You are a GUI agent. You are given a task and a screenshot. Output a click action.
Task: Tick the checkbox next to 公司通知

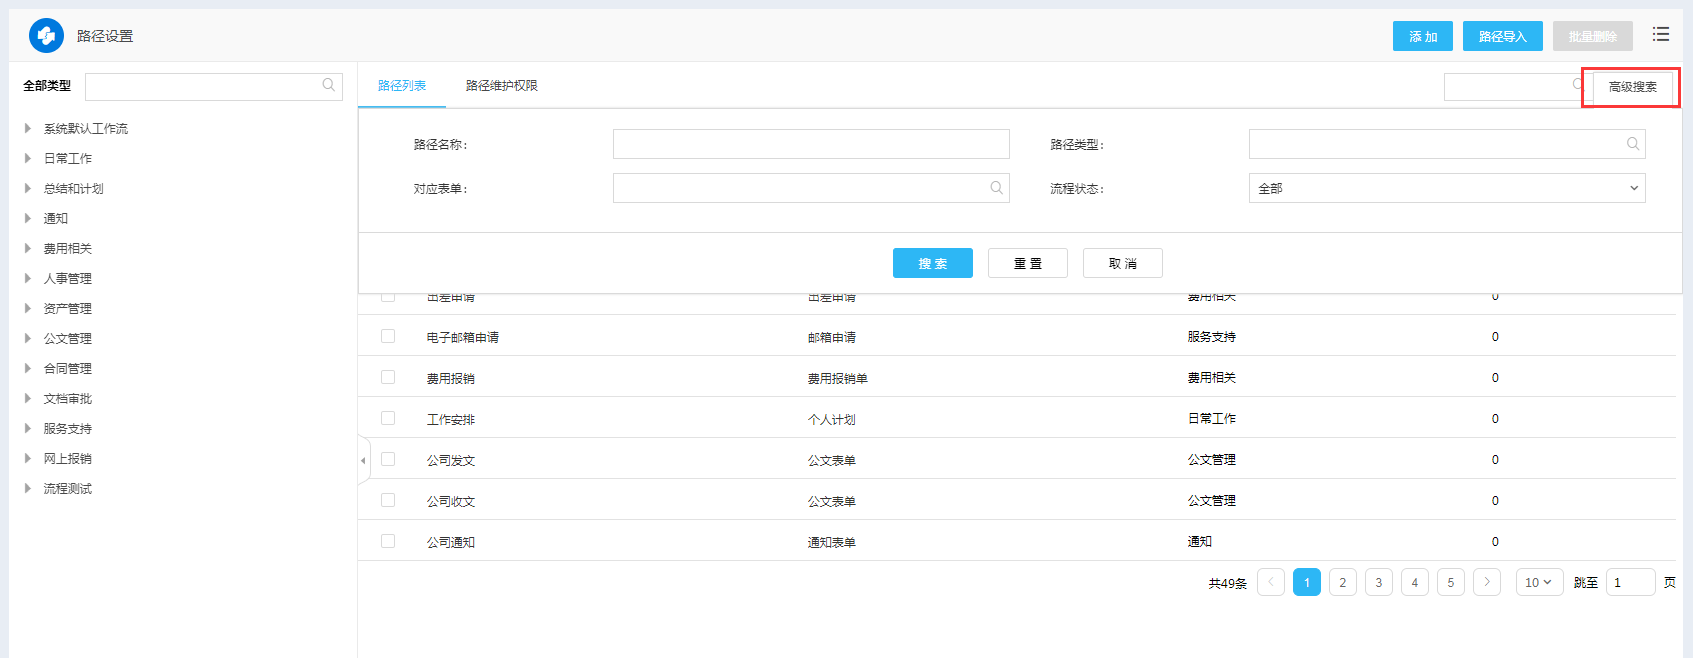(388, 542)
